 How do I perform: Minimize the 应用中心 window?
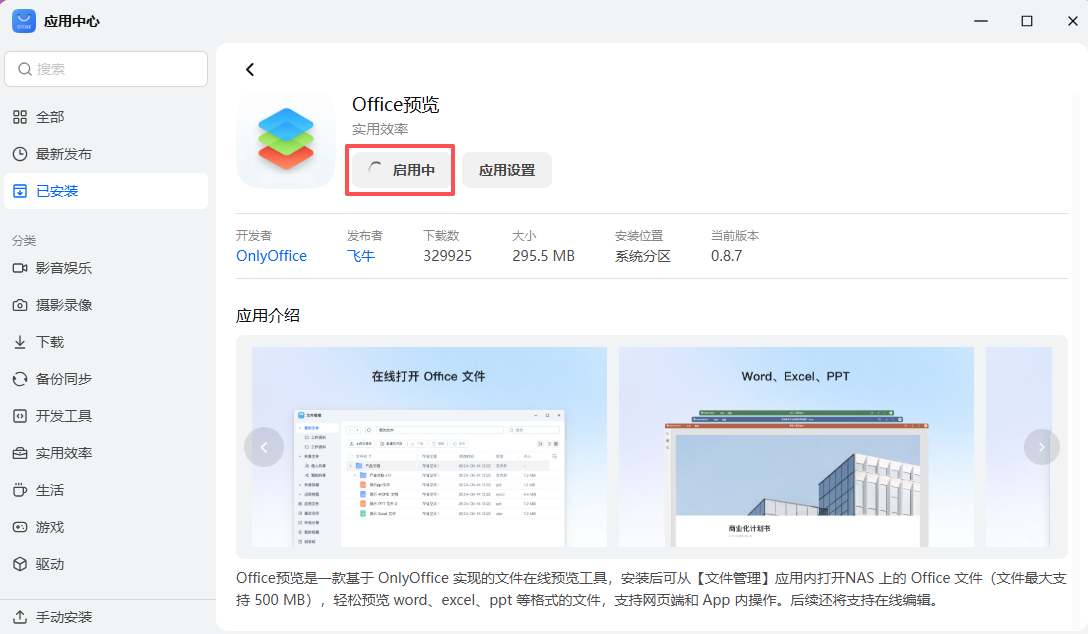click(x=980, y=21)
